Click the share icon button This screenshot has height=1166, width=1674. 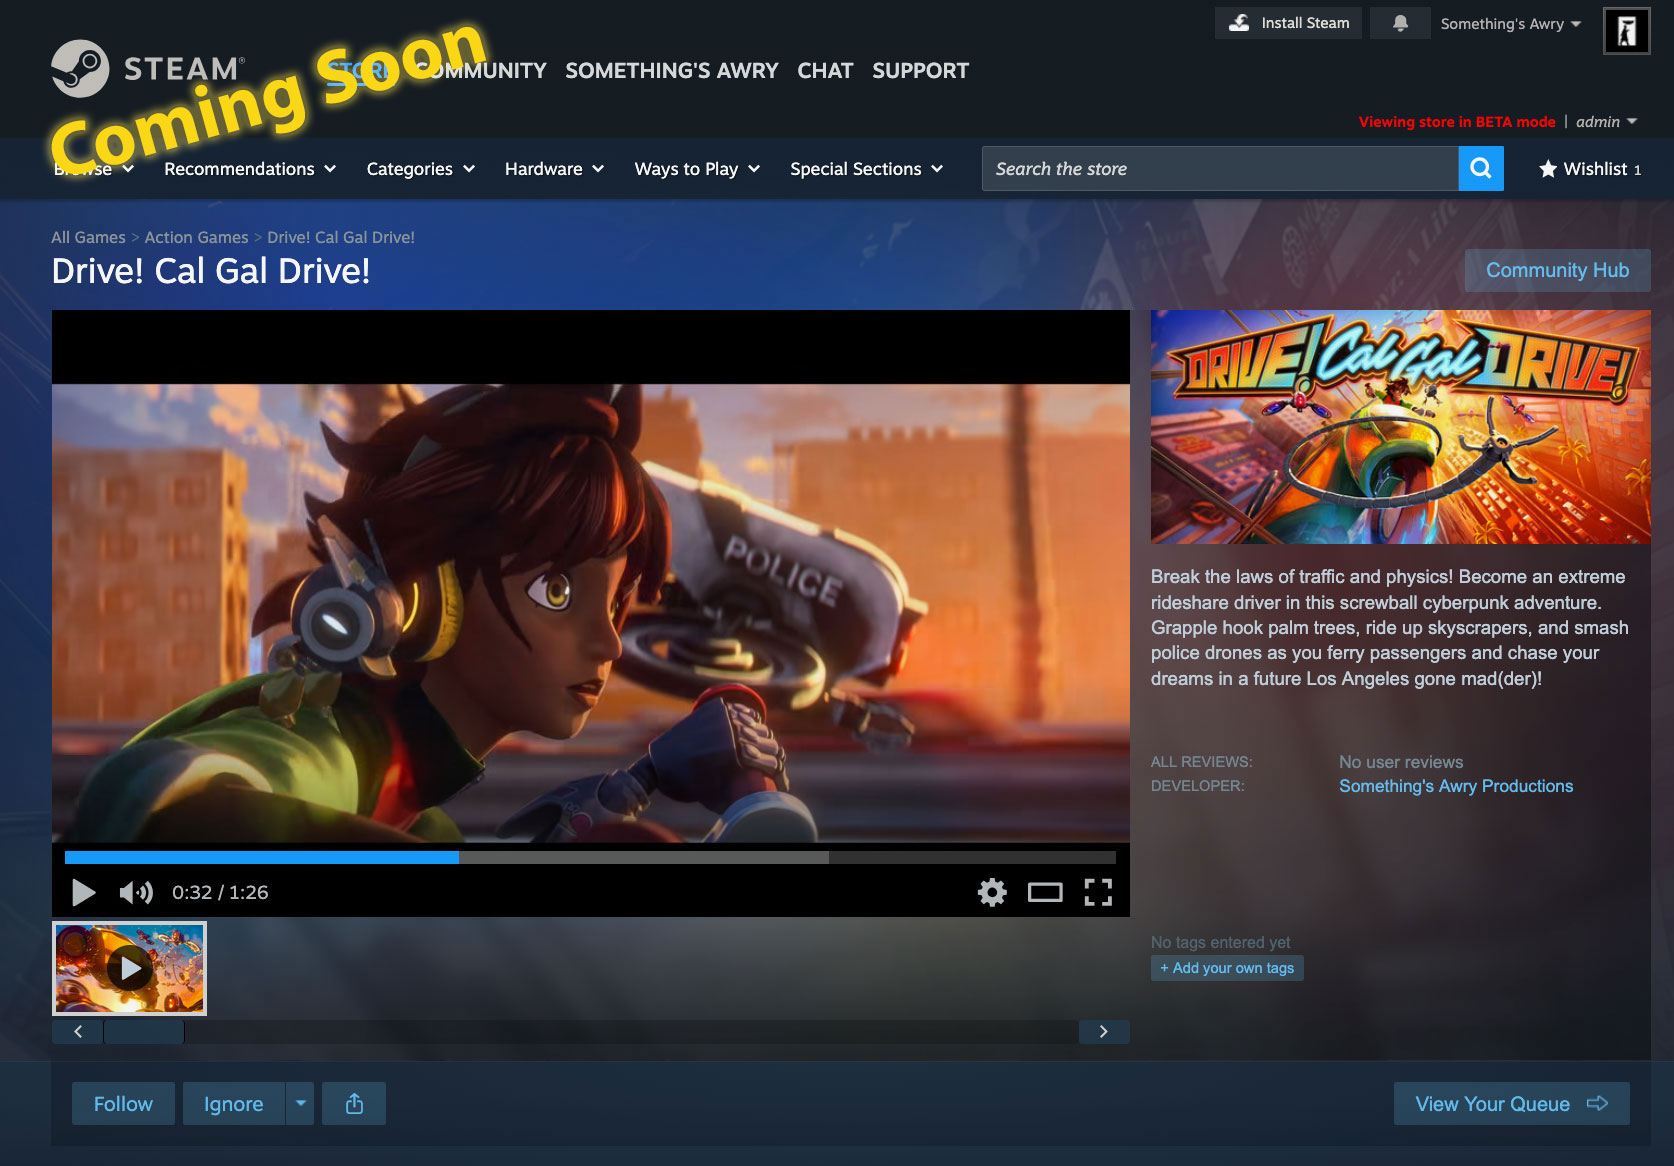[354, 1104]
